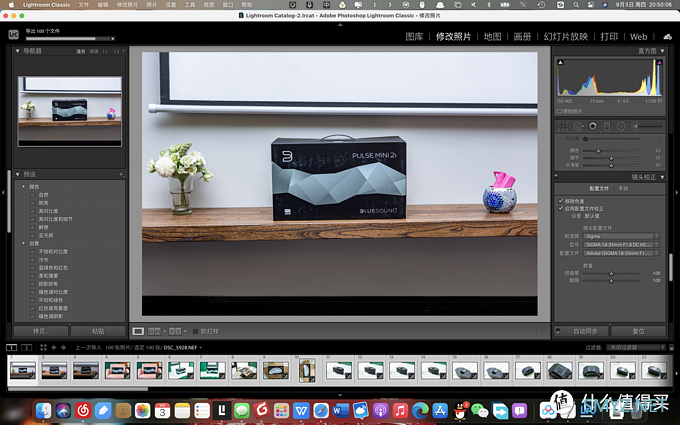Open the lens 型号 model dropdown

click(621, 245)
